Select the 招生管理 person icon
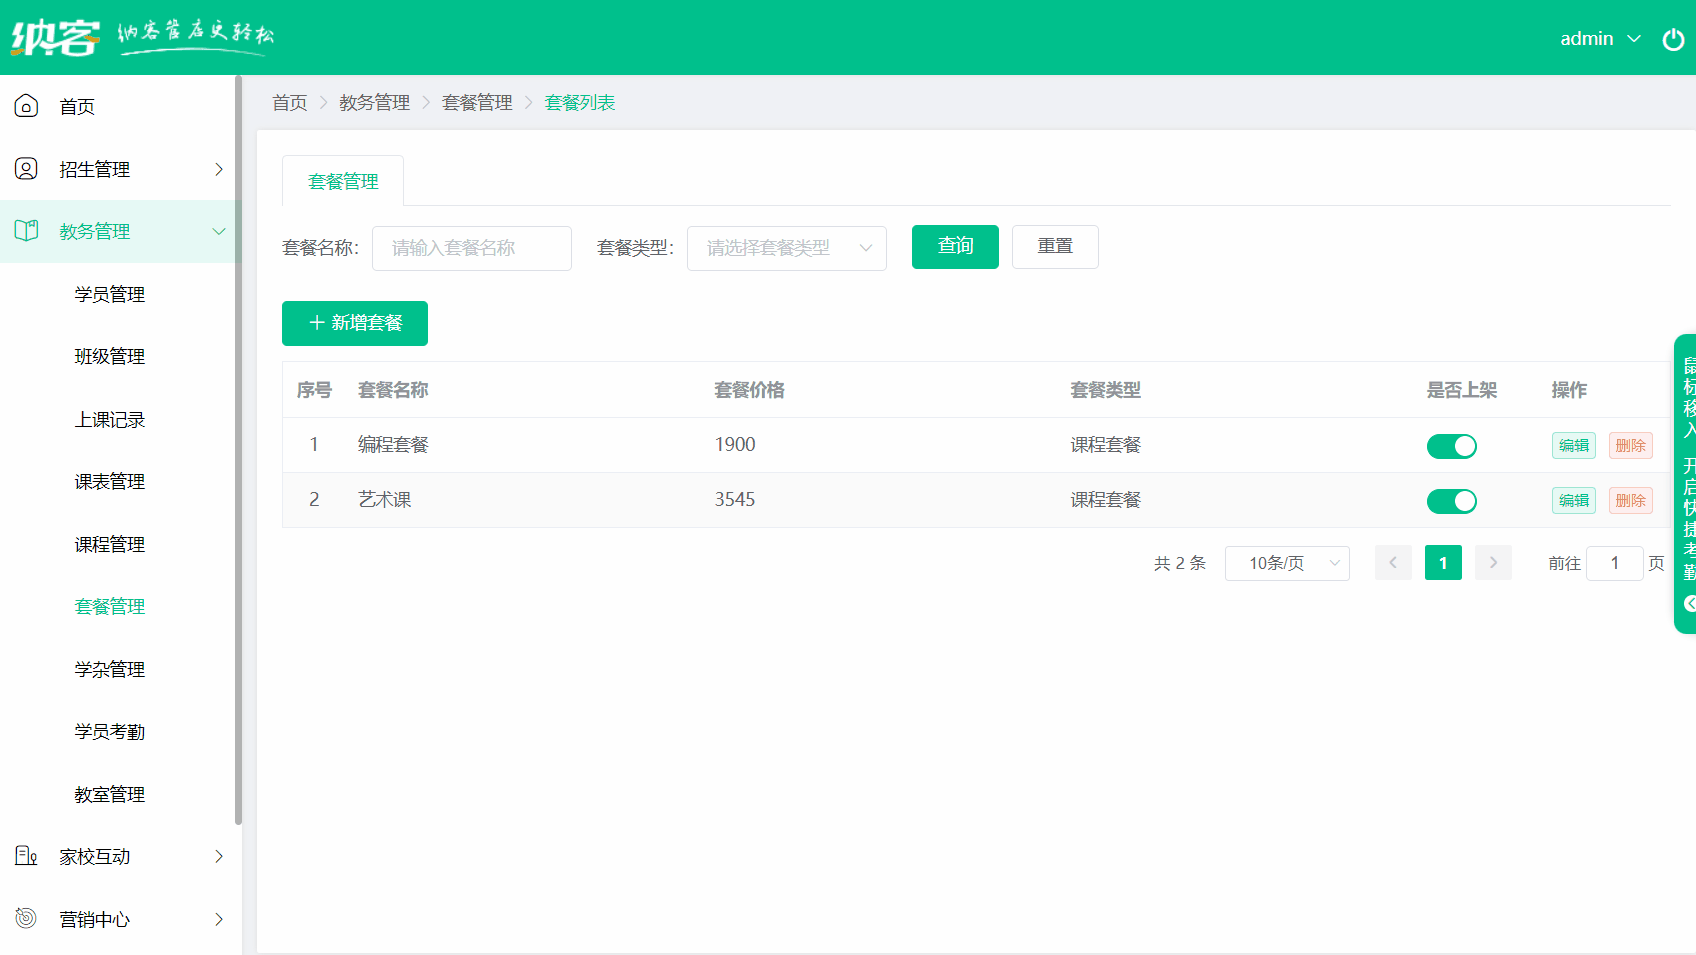Viewport: 1696px width, 955px height. (25, 168)
